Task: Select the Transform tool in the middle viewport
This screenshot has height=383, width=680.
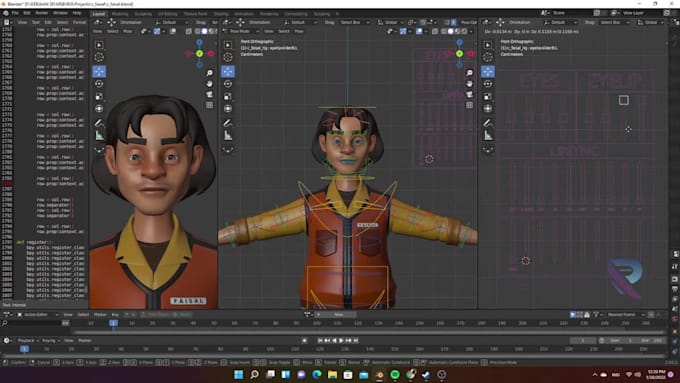Action: 228,108
